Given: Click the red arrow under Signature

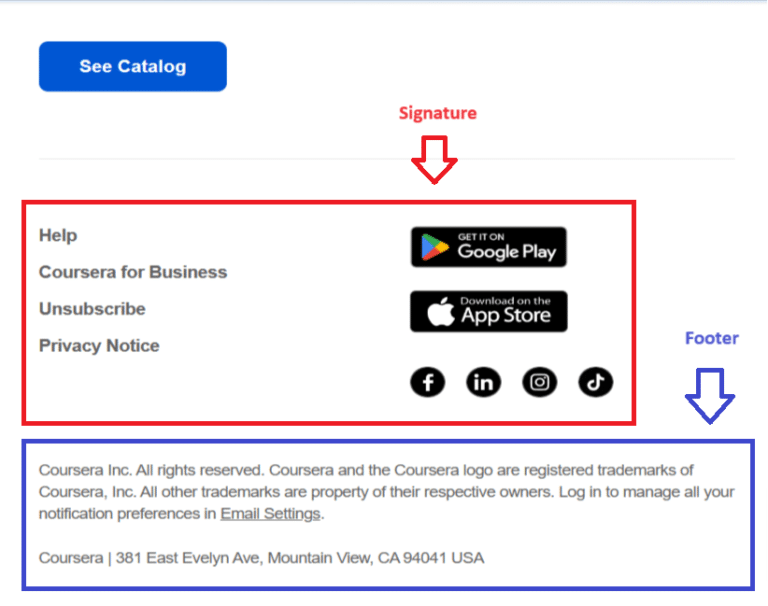Looking at the screenshot, I should 433,160.
